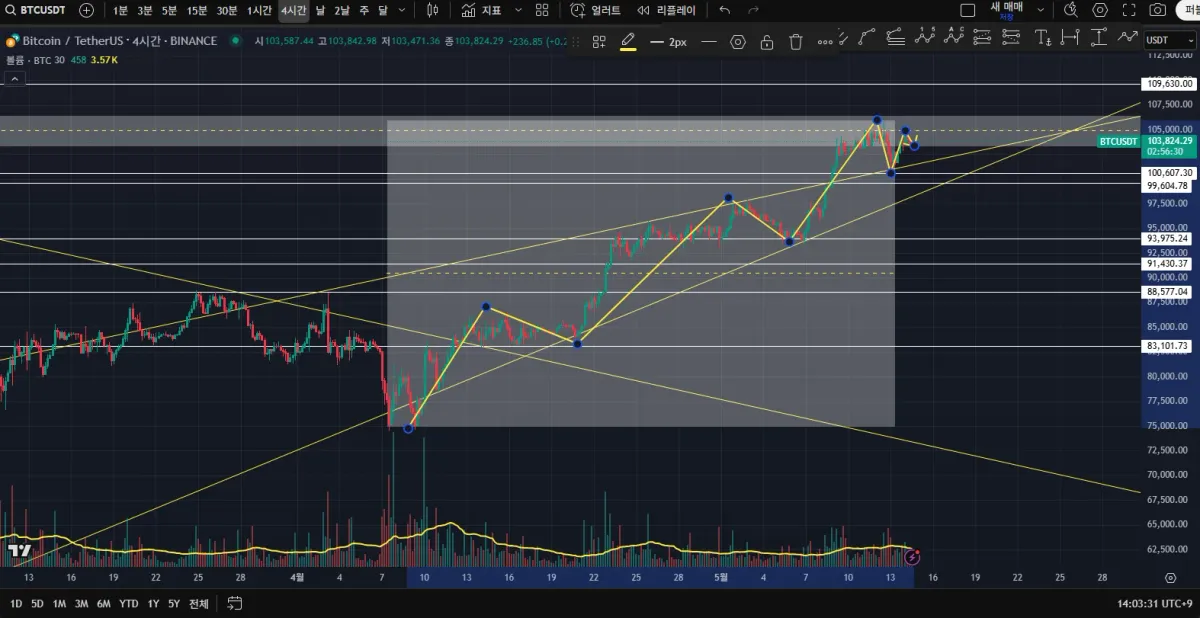The image size is (1200, 618).
Task: Delete the selected drawing with trash icon
Action: pos(796,42)
